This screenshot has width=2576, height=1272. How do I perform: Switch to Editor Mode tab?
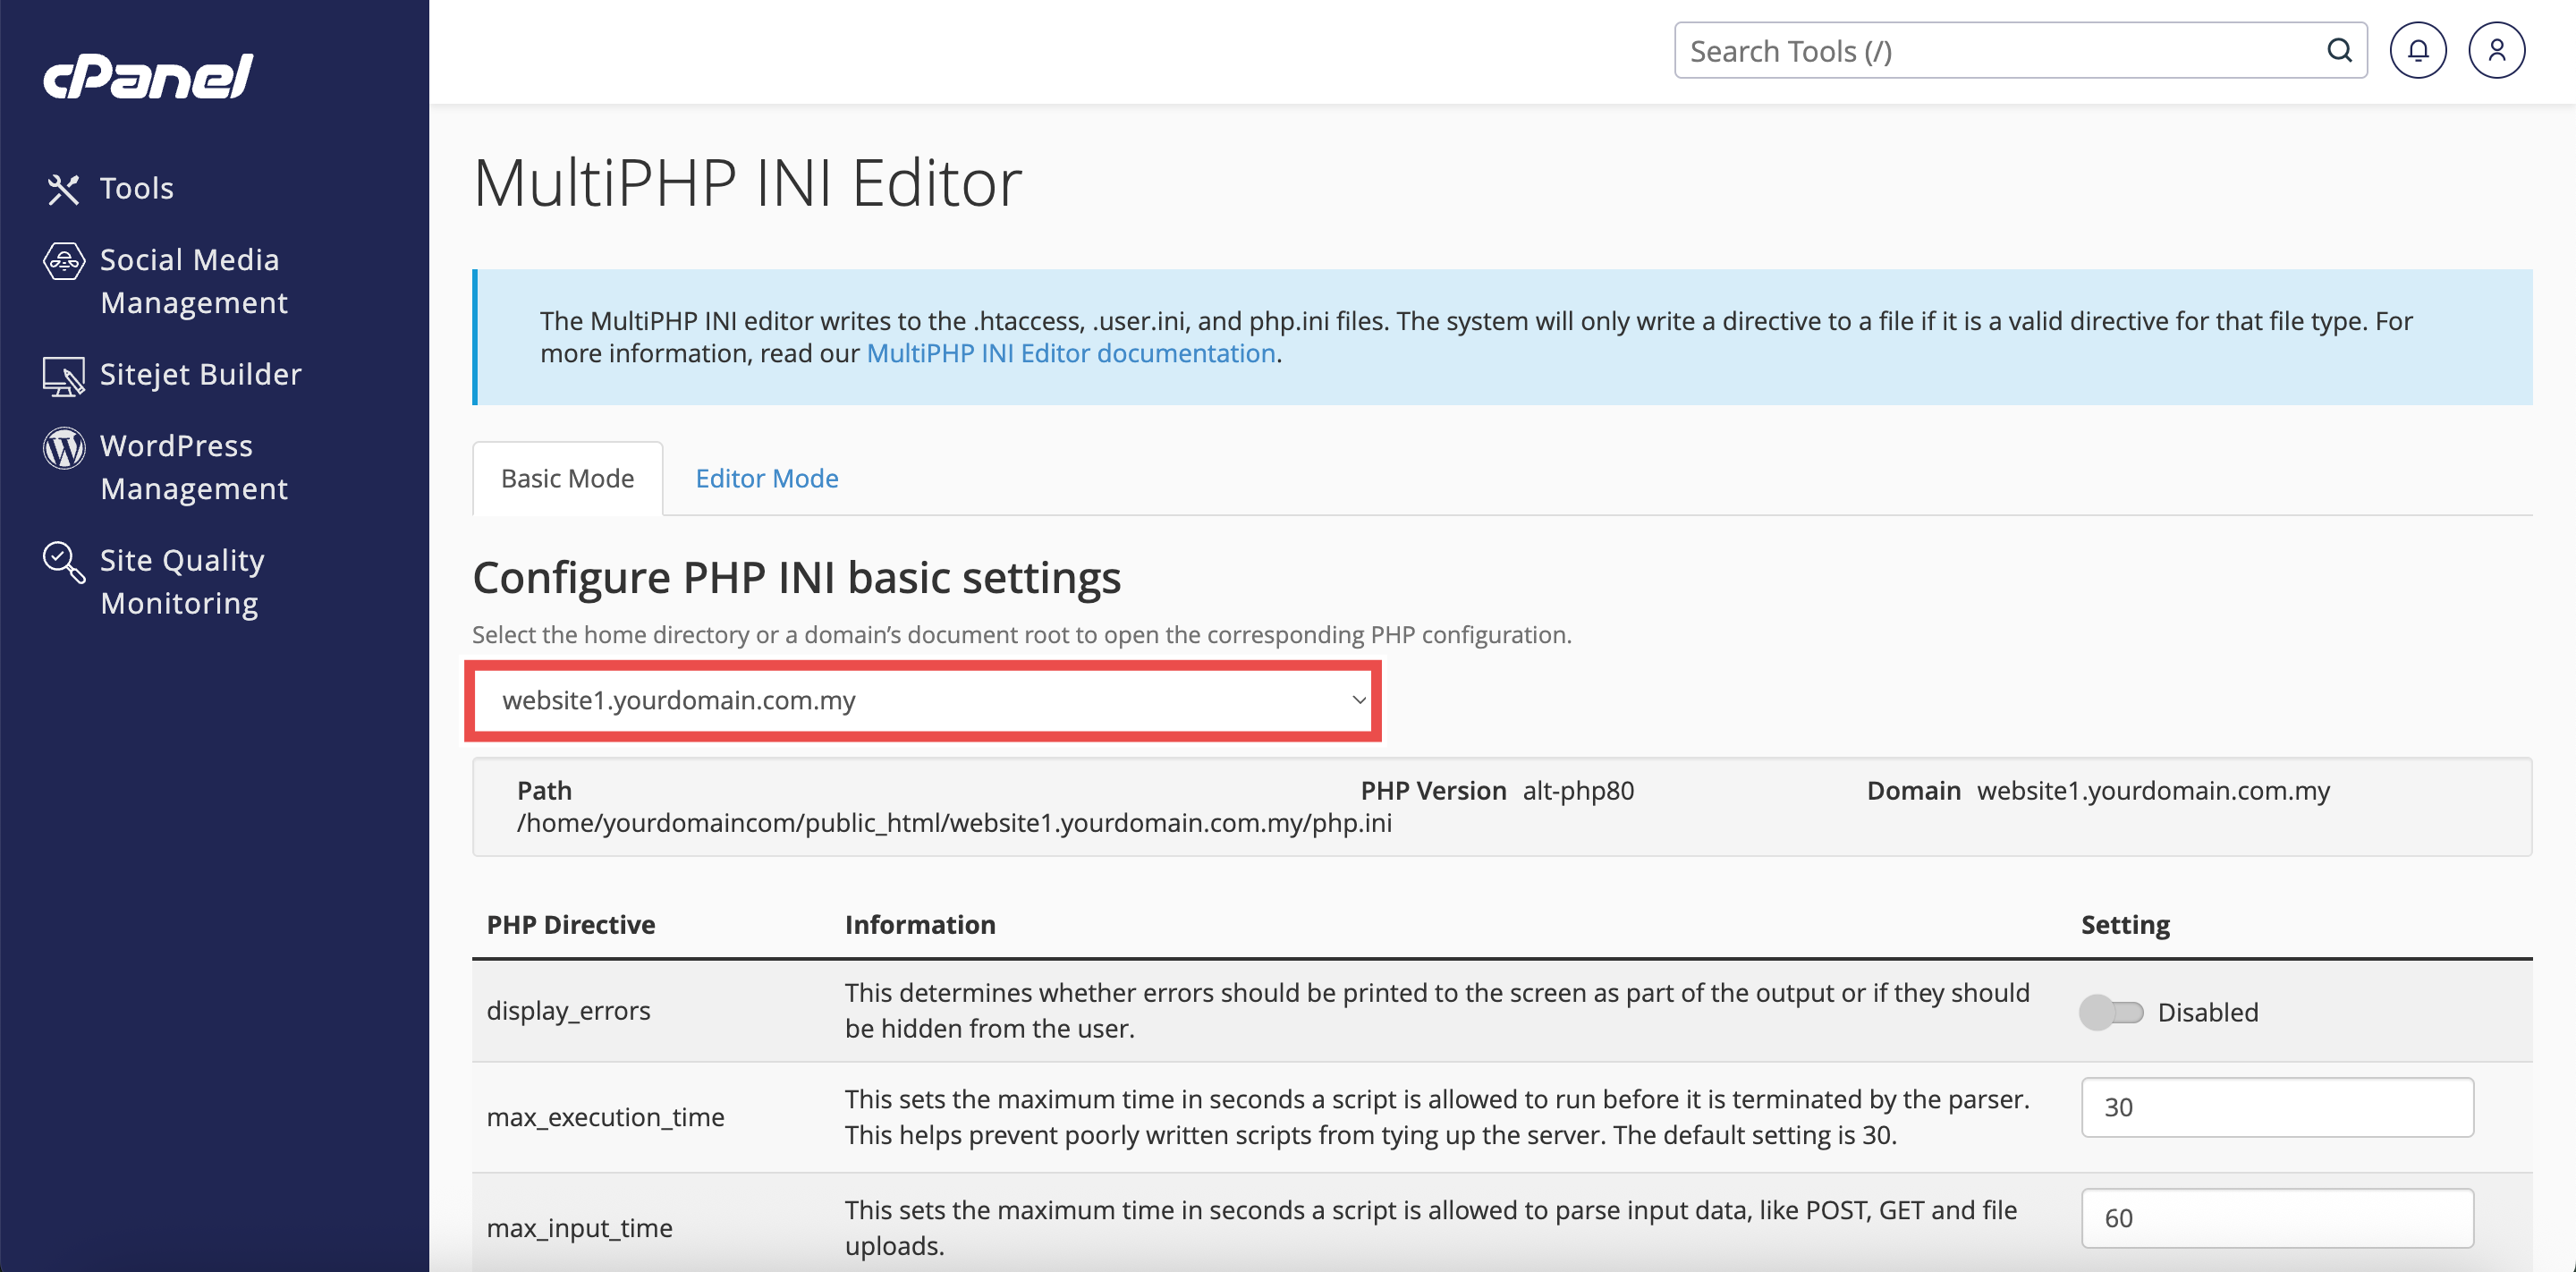tap(766, 479)
